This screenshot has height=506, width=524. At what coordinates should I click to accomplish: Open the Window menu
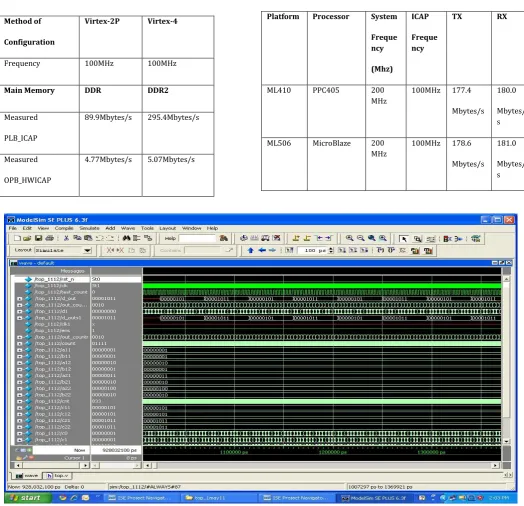tap(191, 228)
